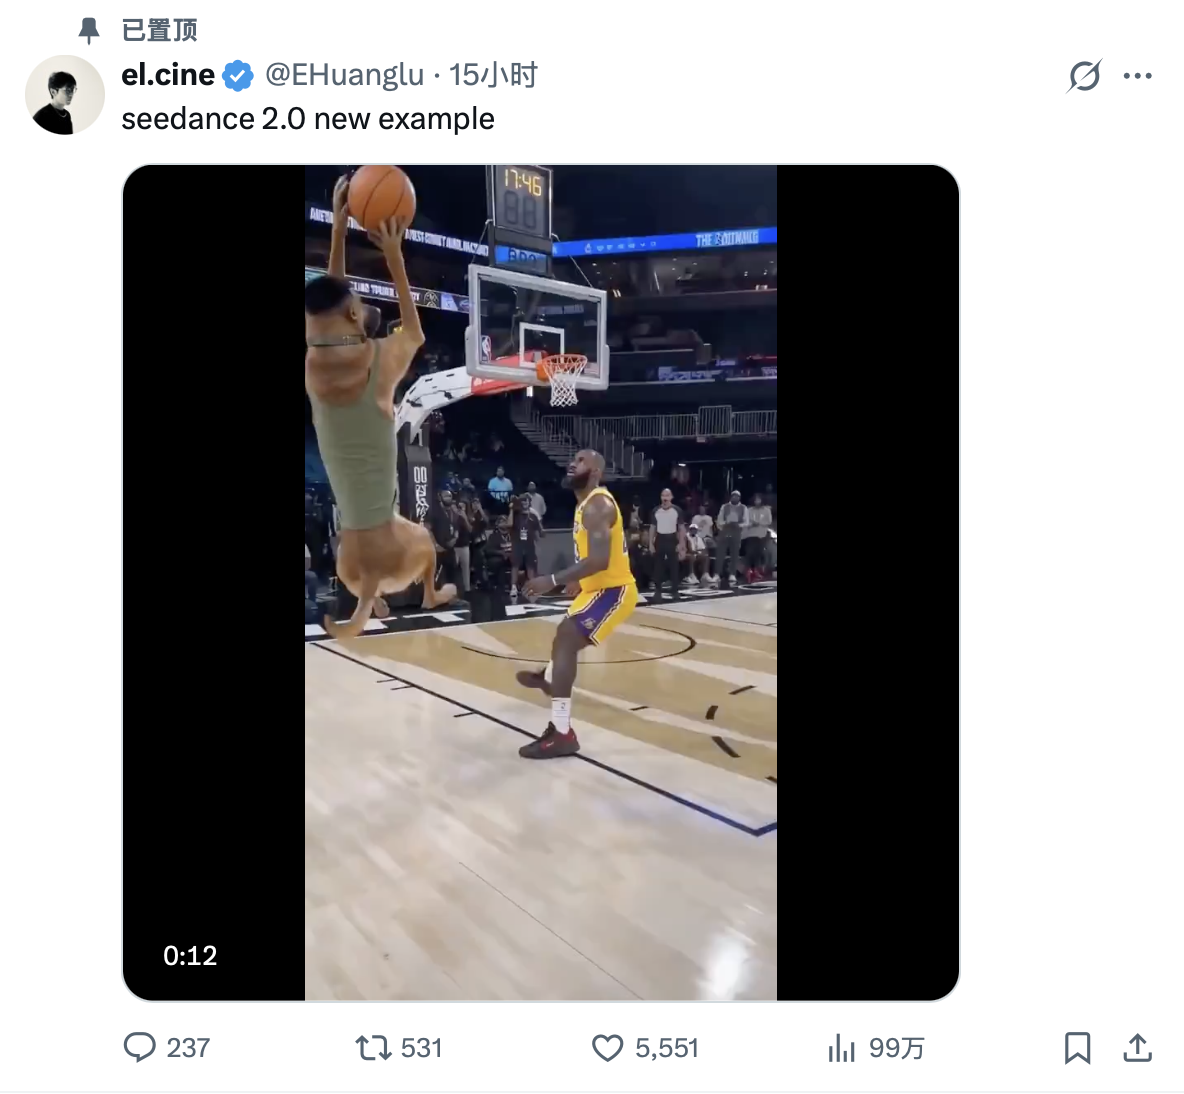Click the 0:12 video duration badge
This screenshot has height=1094, width=1184.
(x=190, y=956)
